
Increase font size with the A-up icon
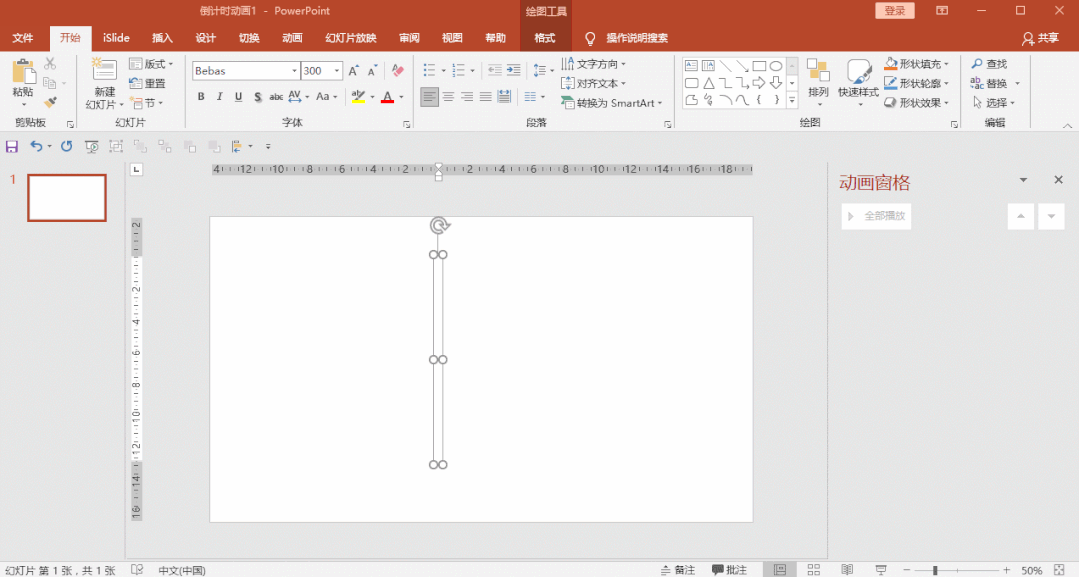(354, 70)
